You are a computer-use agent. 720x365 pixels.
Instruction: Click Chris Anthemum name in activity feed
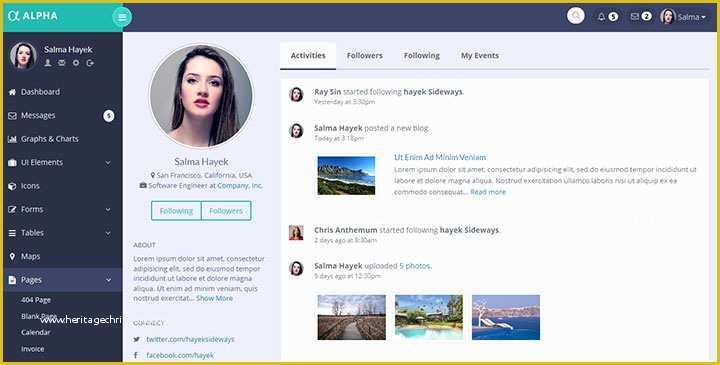click(x=346, y=230)
